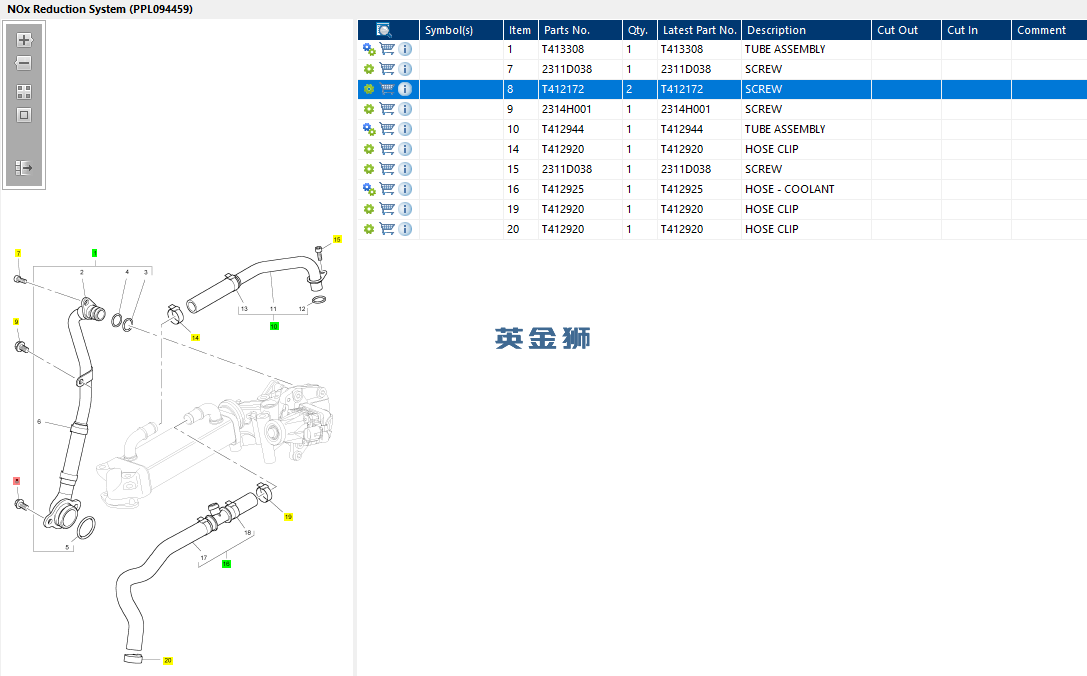Image resolution: width=1087 pixels, height=676 pixels.
Task: Click T412925 in the Latest Part No. column
Action: pyautogui.click(x=682, y=189)
